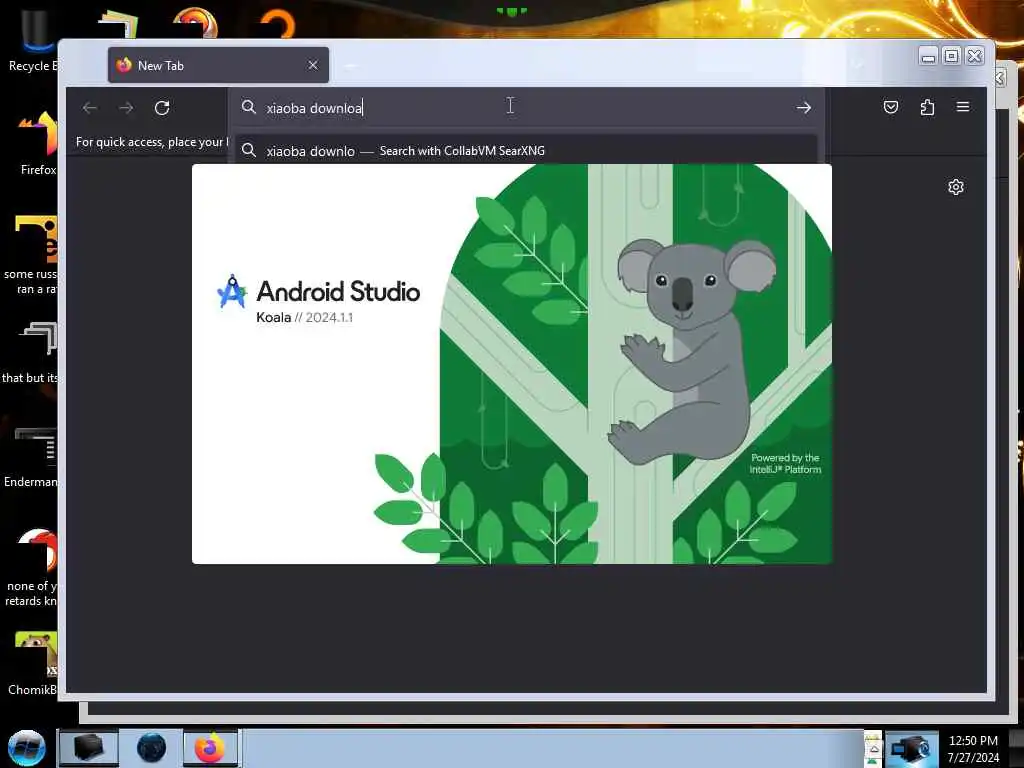Minimize the Firefox window
Screen dimensions: 1024x768
(928, 57)
